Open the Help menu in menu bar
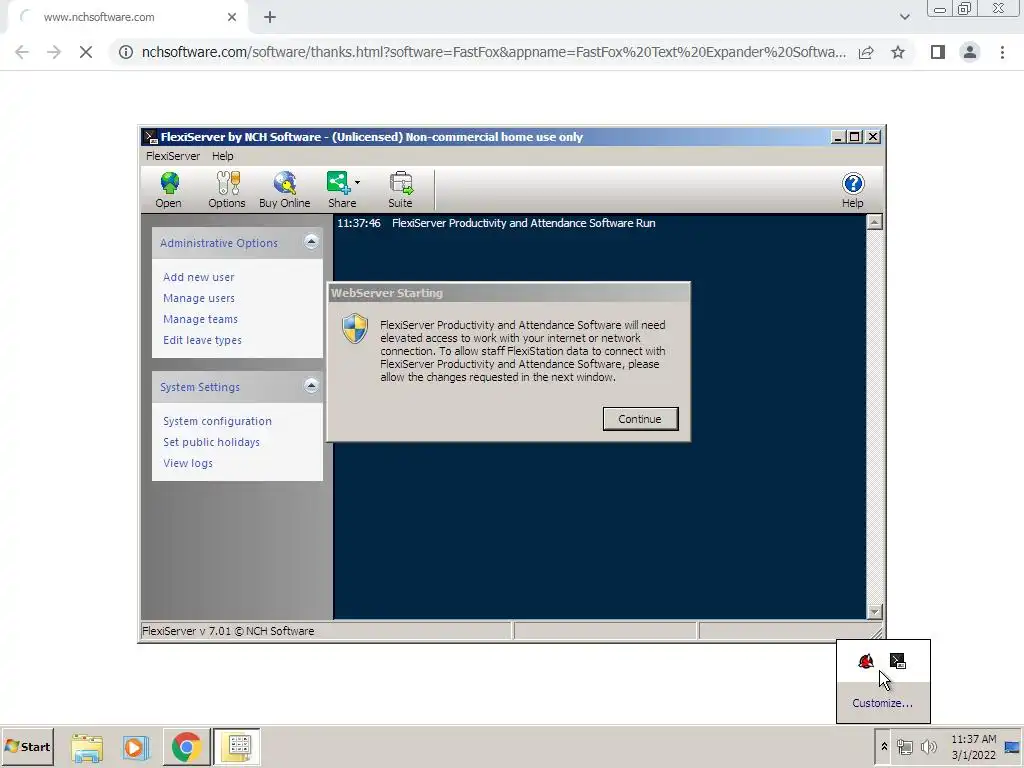1024x768 pixels. point(223,156)
